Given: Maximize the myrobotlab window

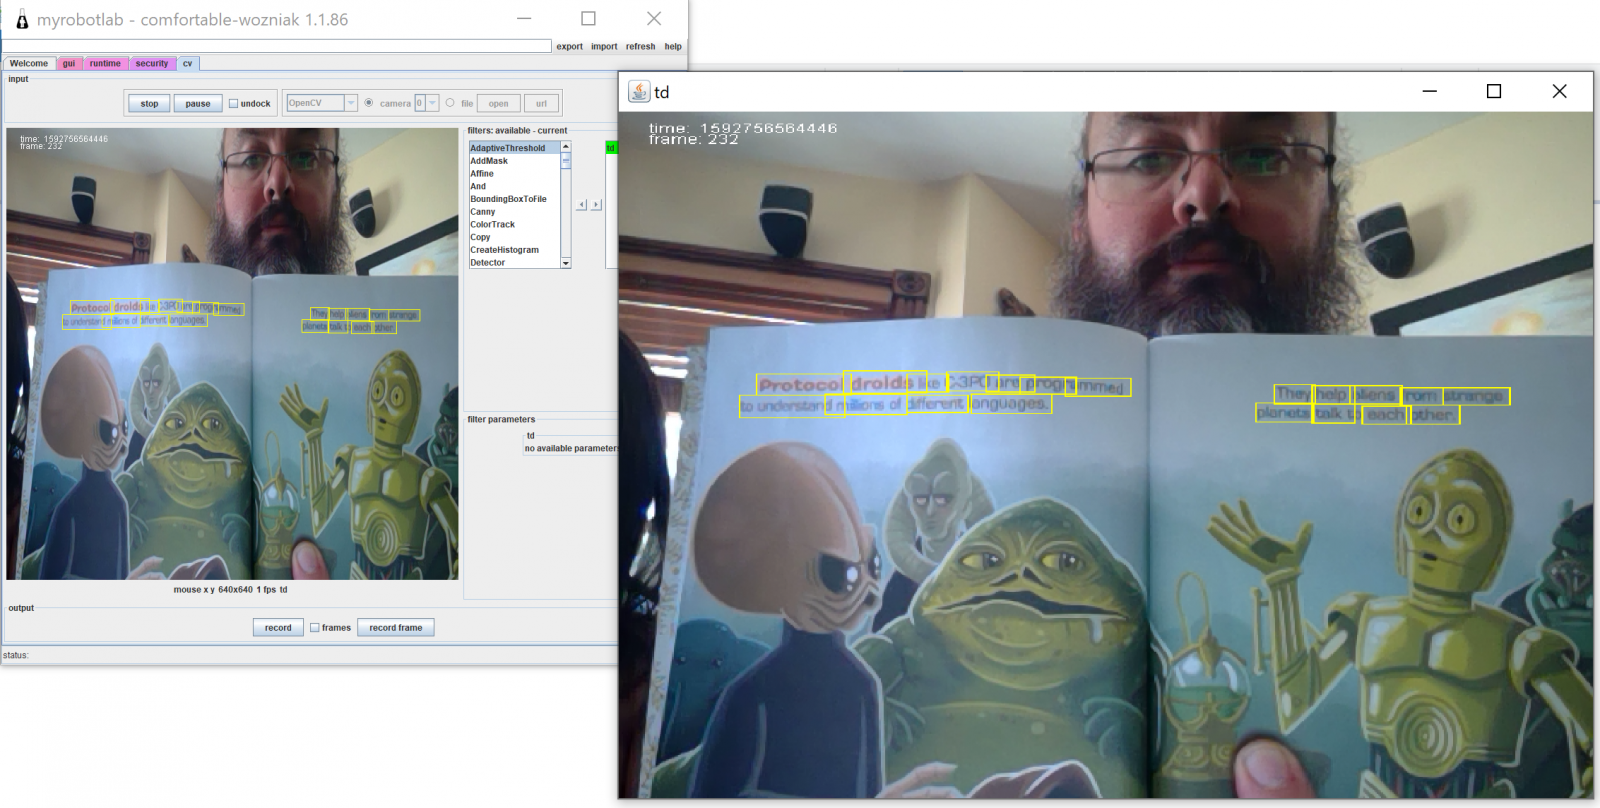Looking at the screenshot, I should [x=588, y=19].
